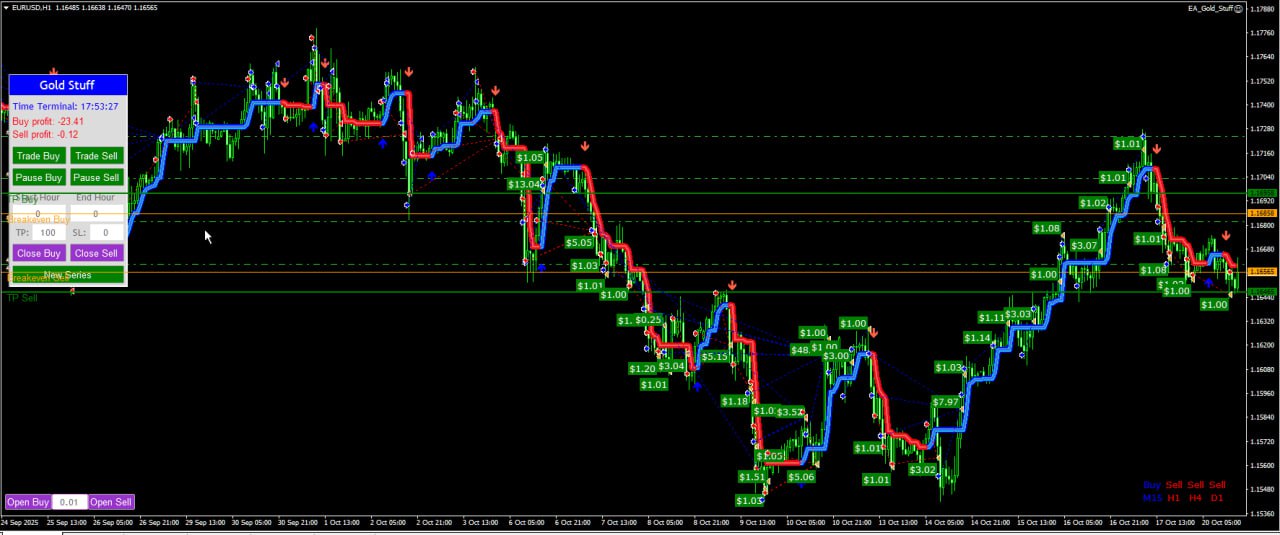Click the Sell H4 signal indicator
The height and width of the screenshot is (535, 1280).
[x=1195, y=491]
